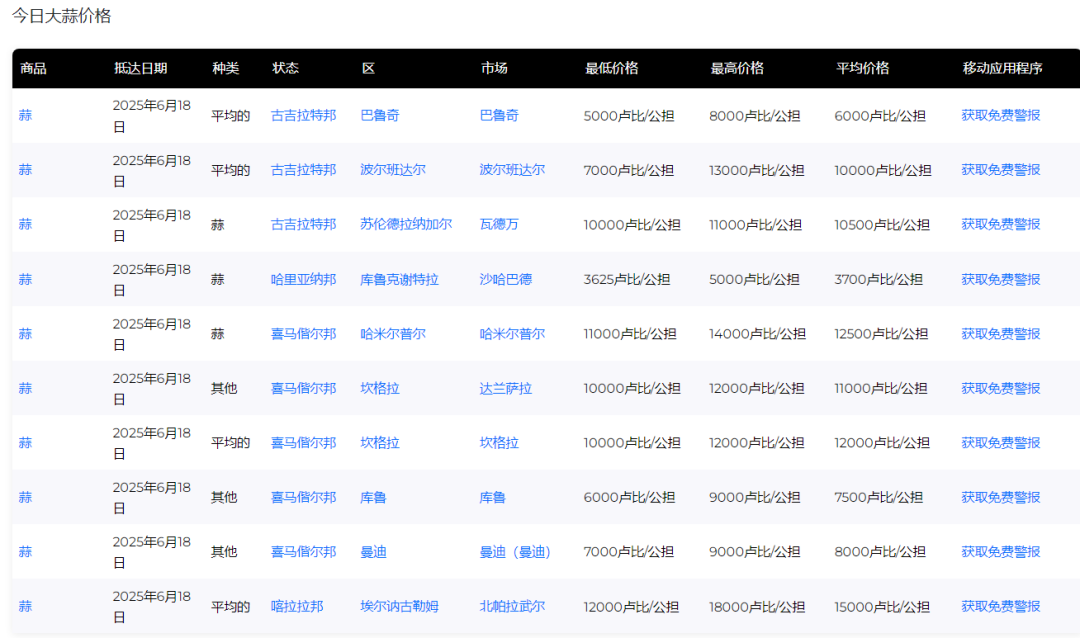Click the 3700卢比/公担 average price cell
Image resolution: width=1080 pixels, height=638 pixels.
(878, 280)
